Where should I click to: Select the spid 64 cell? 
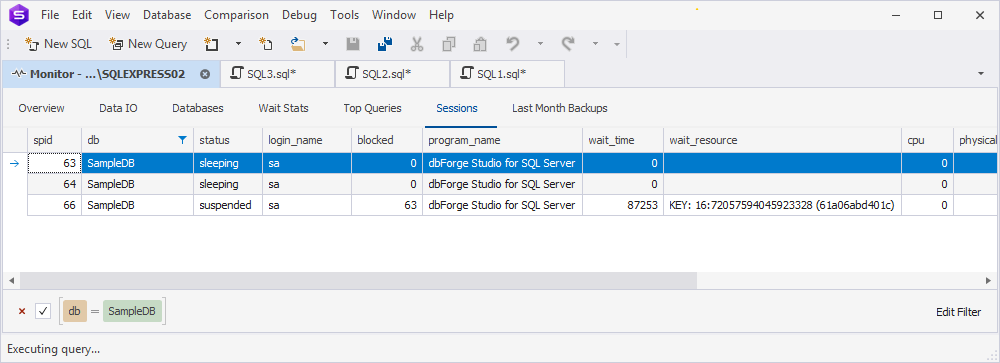(54, 184)
